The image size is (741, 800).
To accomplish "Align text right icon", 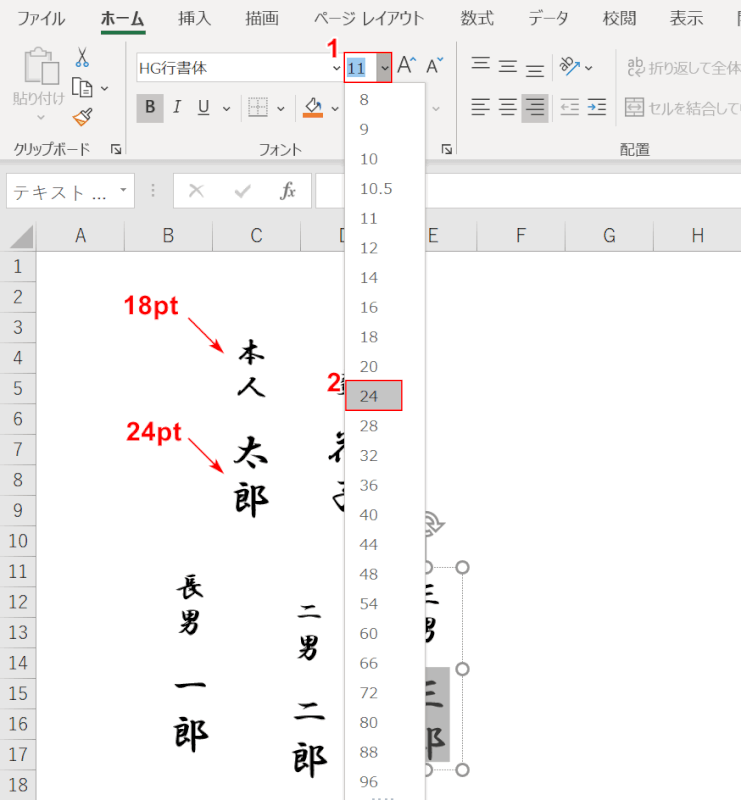I will pos(535,108).
